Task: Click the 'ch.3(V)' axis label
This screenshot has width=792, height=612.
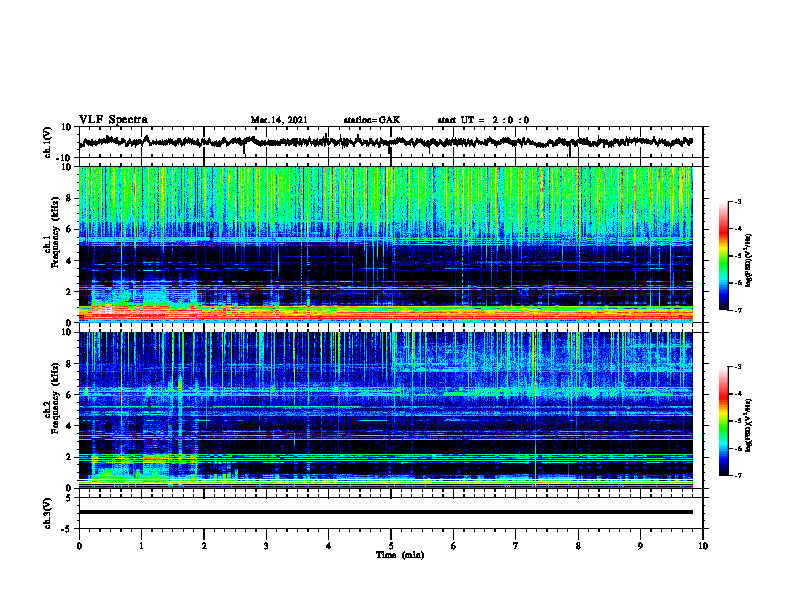Action: [48, 513]
